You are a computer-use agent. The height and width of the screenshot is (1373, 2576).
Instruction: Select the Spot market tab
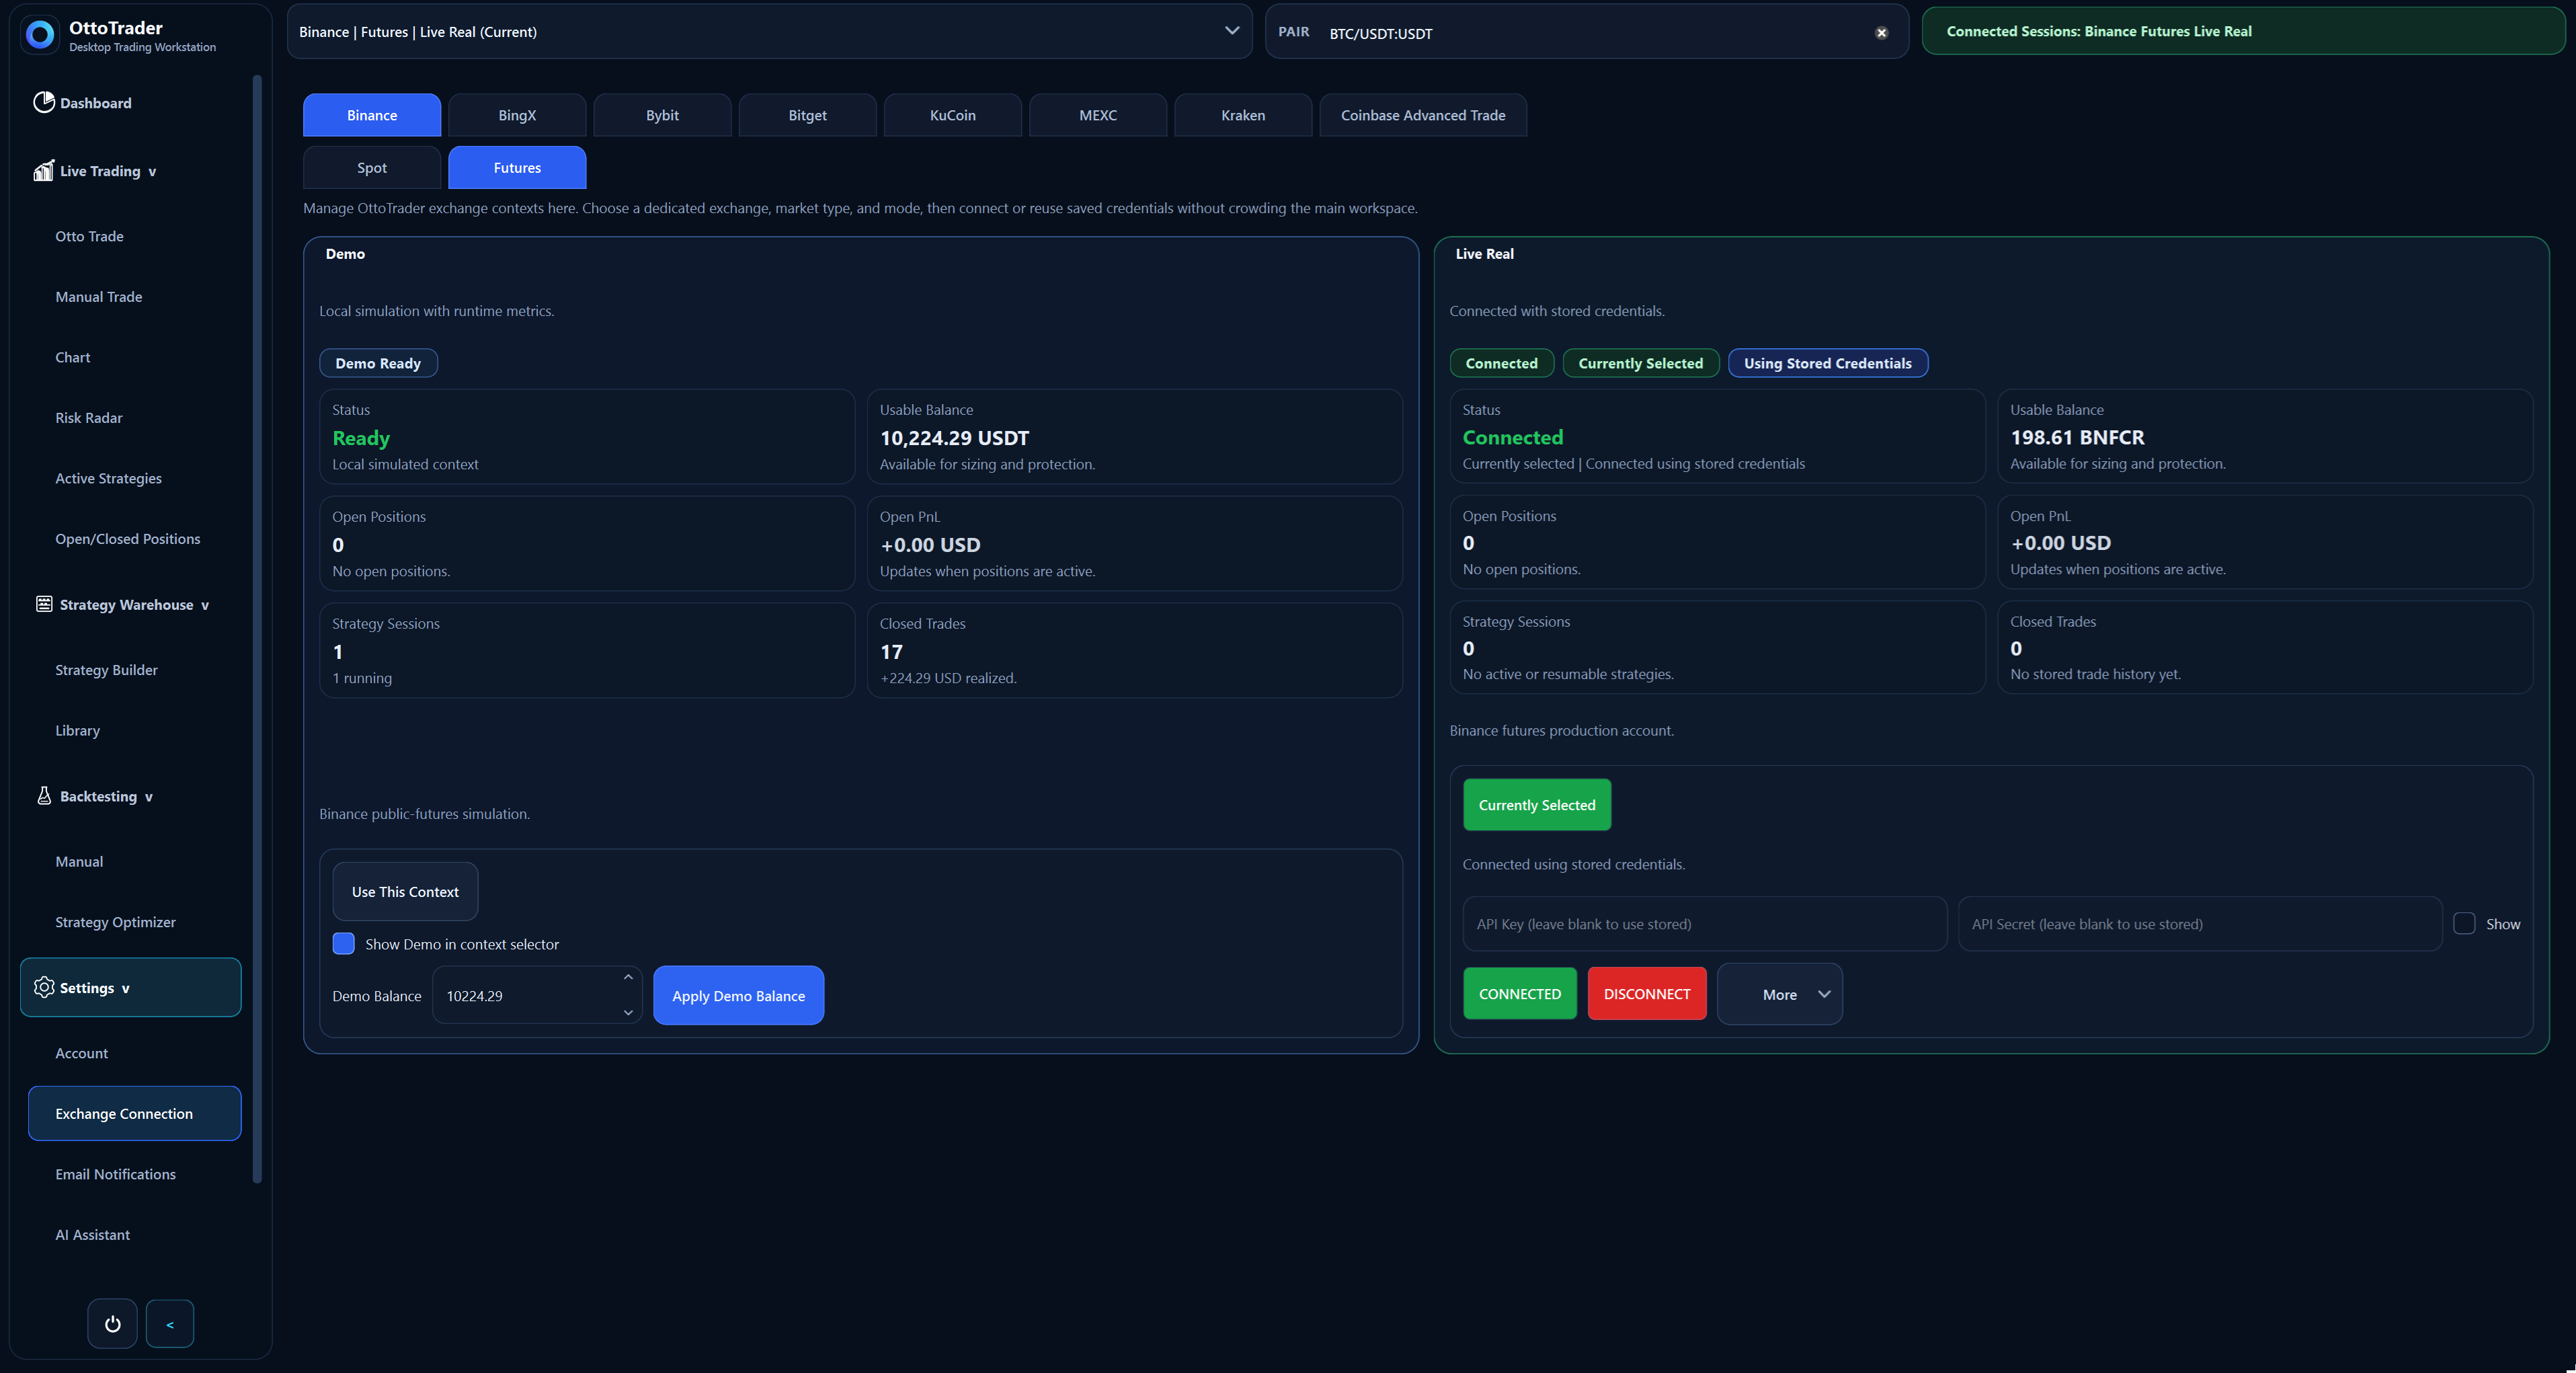click(372, 168)
